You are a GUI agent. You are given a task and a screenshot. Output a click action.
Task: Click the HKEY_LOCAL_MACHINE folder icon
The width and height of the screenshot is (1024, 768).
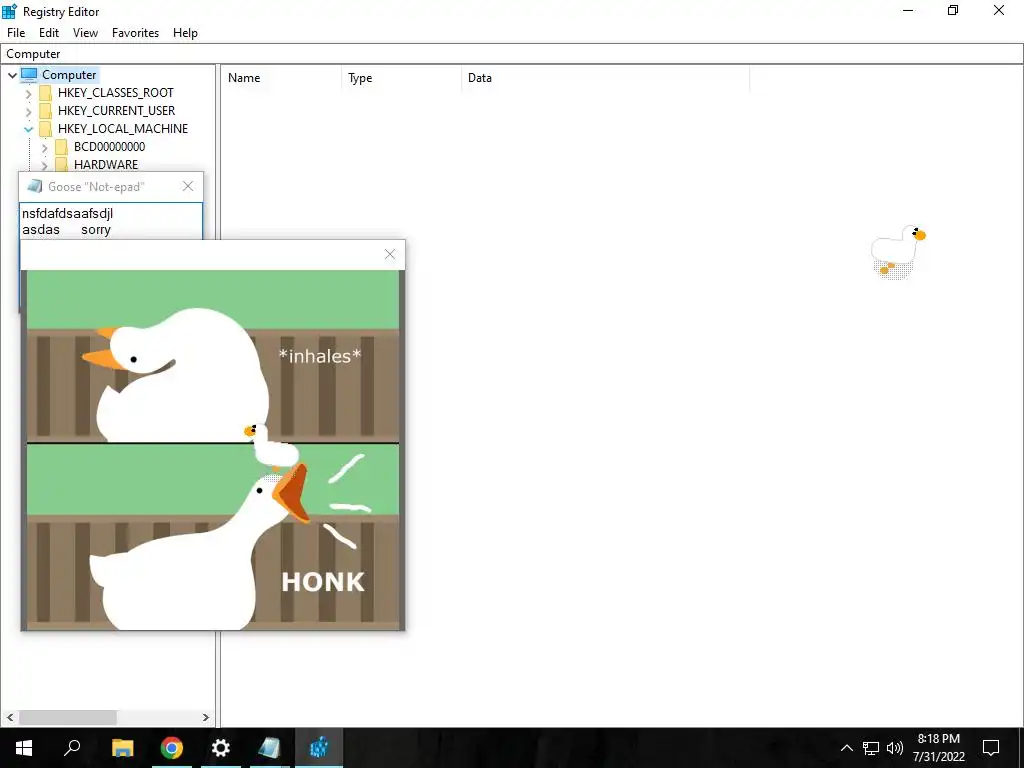pos(45,129)
